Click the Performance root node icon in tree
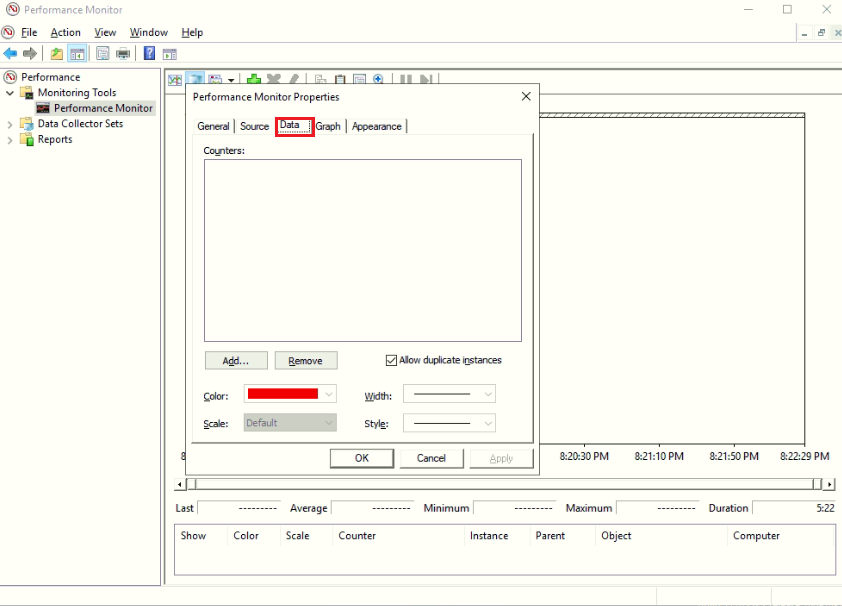 (10, 77)
